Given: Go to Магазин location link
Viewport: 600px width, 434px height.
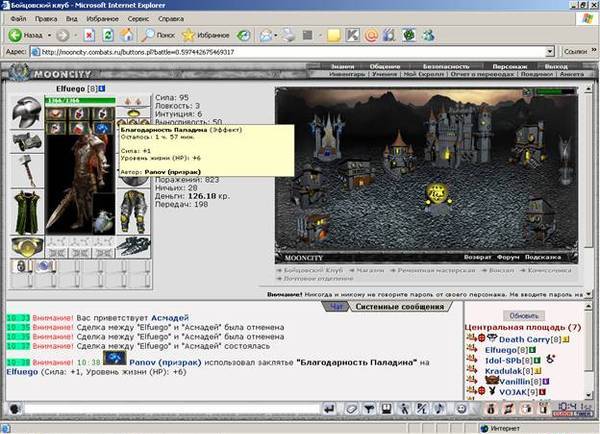Looking at the screenshot, I should 370,270.
